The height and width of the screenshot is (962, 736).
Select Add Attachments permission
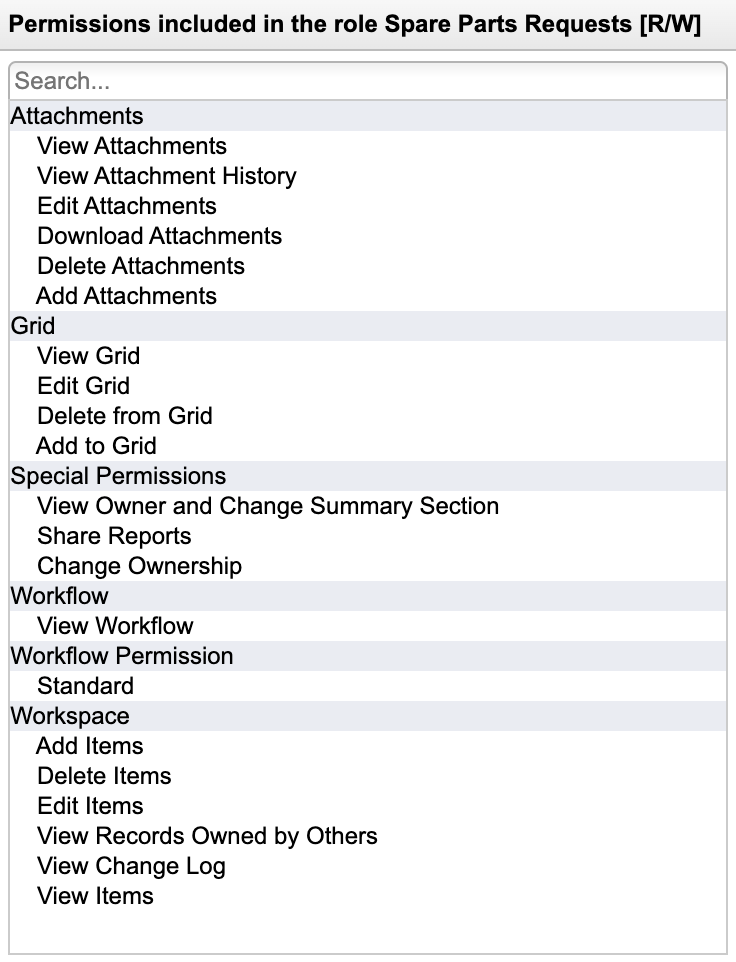click(x=127, y=296)
